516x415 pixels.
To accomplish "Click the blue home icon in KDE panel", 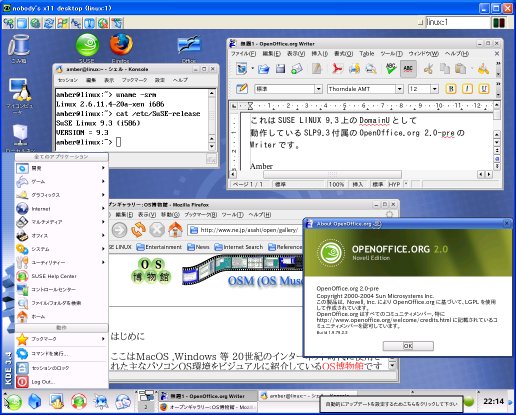I will (35, 401).
